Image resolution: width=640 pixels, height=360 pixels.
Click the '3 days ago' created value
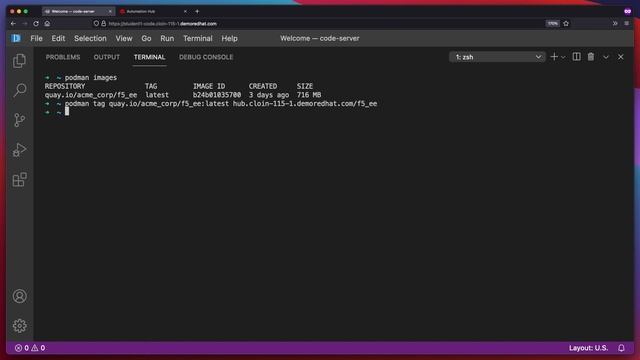tap(269, 95)
